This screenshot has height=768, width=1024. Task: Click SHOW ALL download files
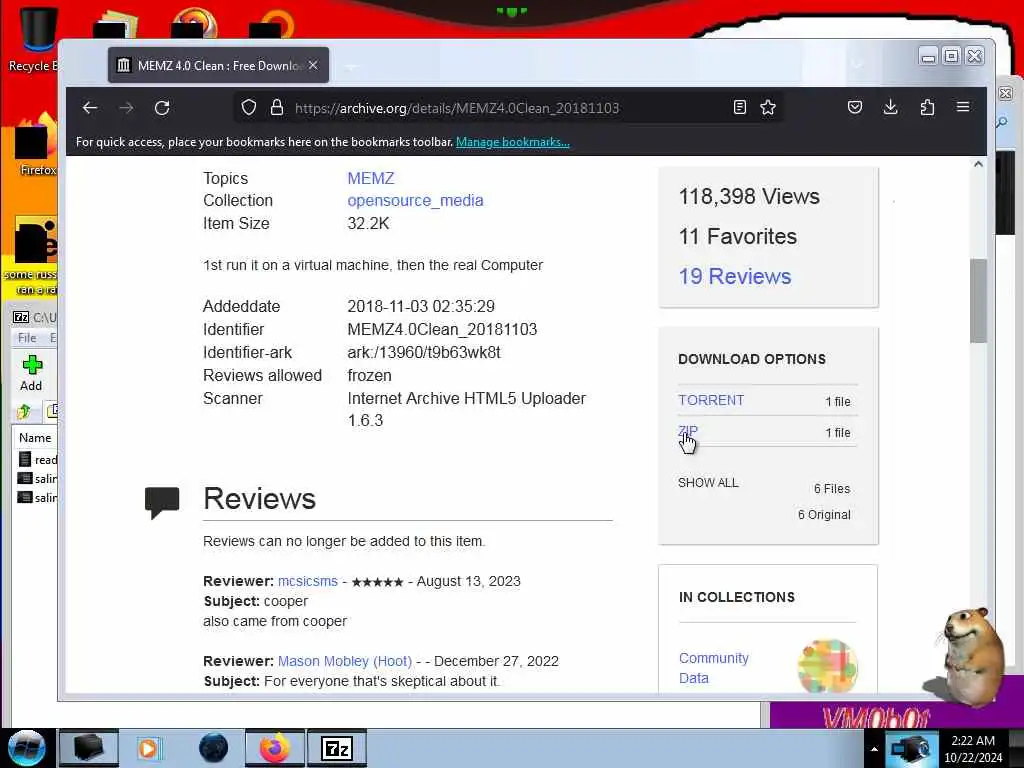(708, 483)
